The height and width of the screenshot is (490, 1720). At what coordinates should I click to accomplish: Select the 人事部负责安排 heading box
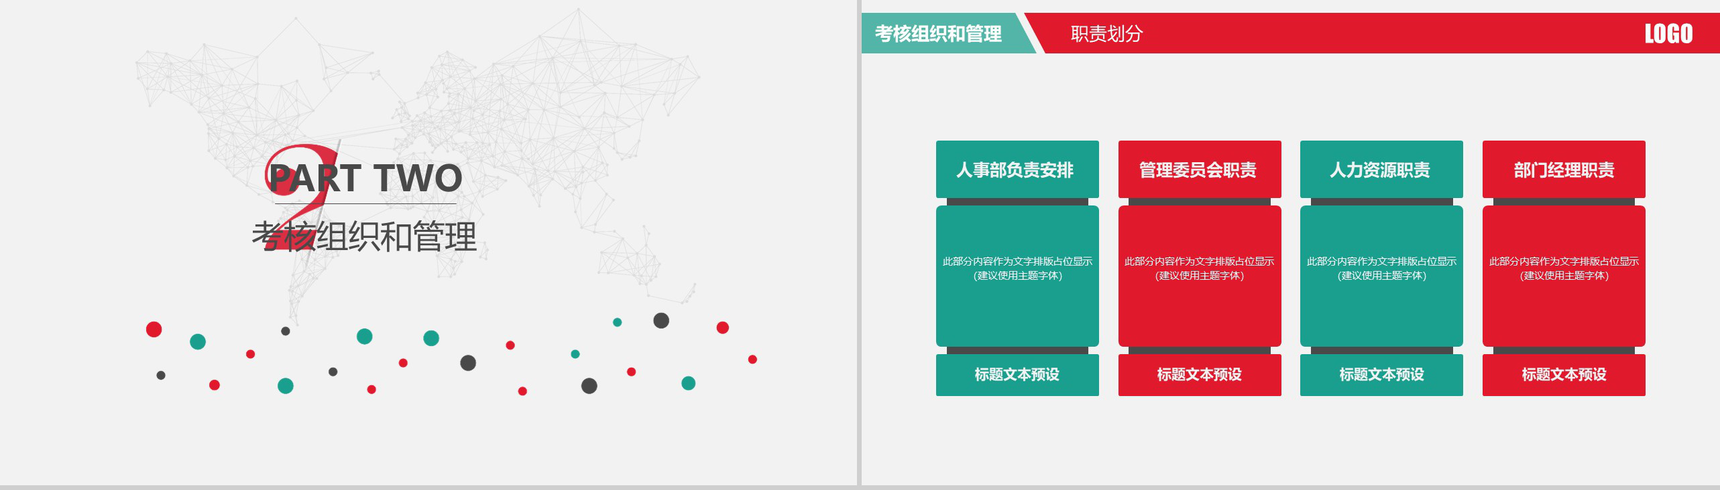[1016, 170]
